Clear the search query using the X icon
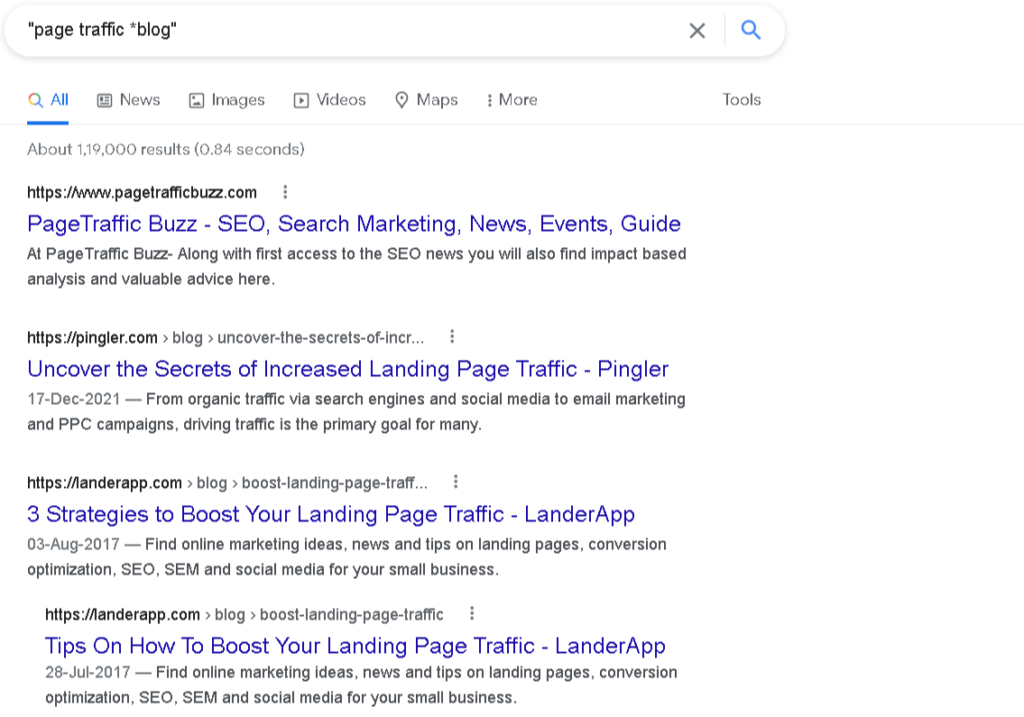This screenshot has width=1024, height=717. pos(697,30)
